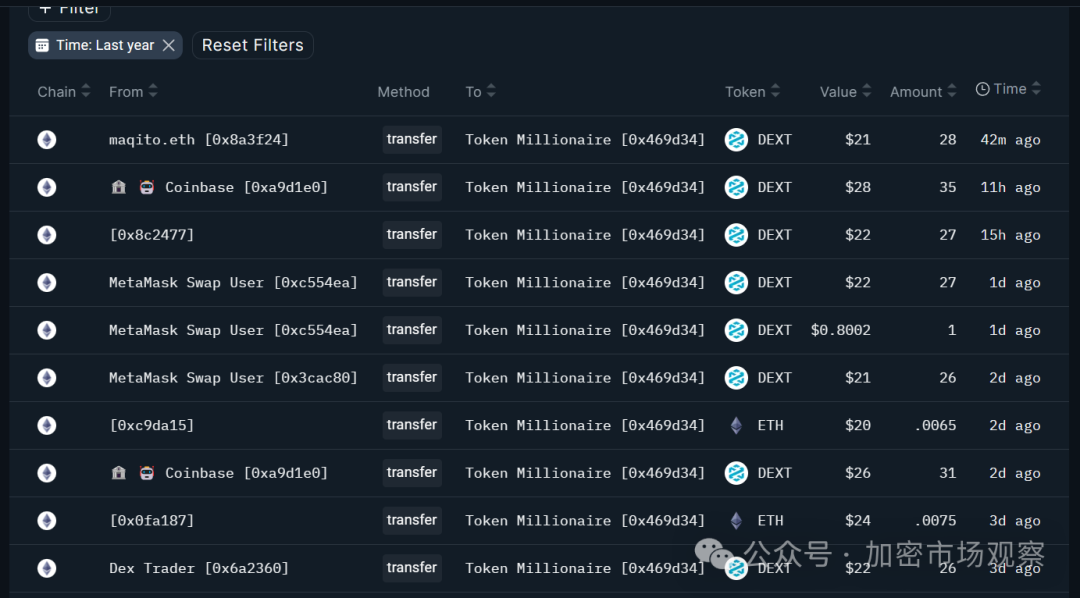Viewport: 1080px width, 598px height.
Task: Sort by the To column arrows
Action: pos(491,90)
